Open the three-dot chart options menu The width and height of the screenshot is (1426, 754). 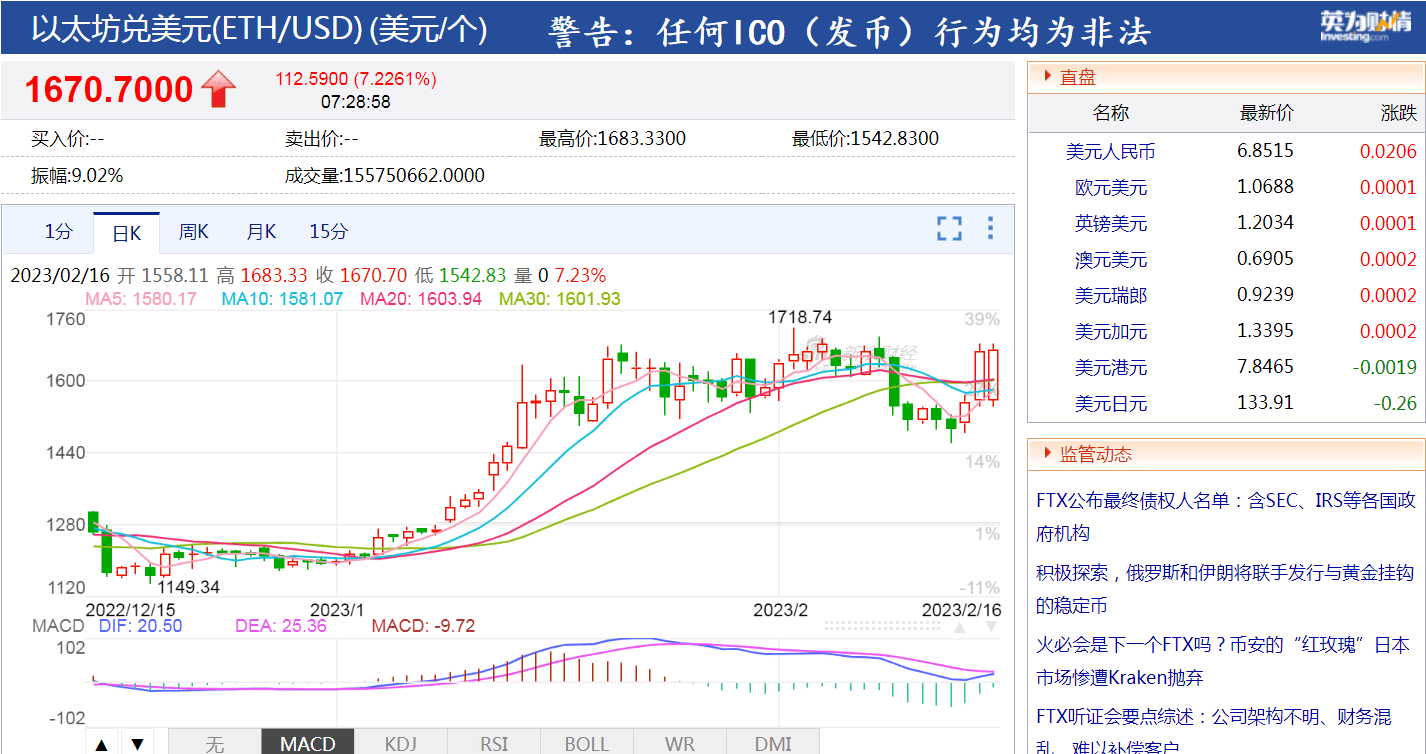coord(990,228)
